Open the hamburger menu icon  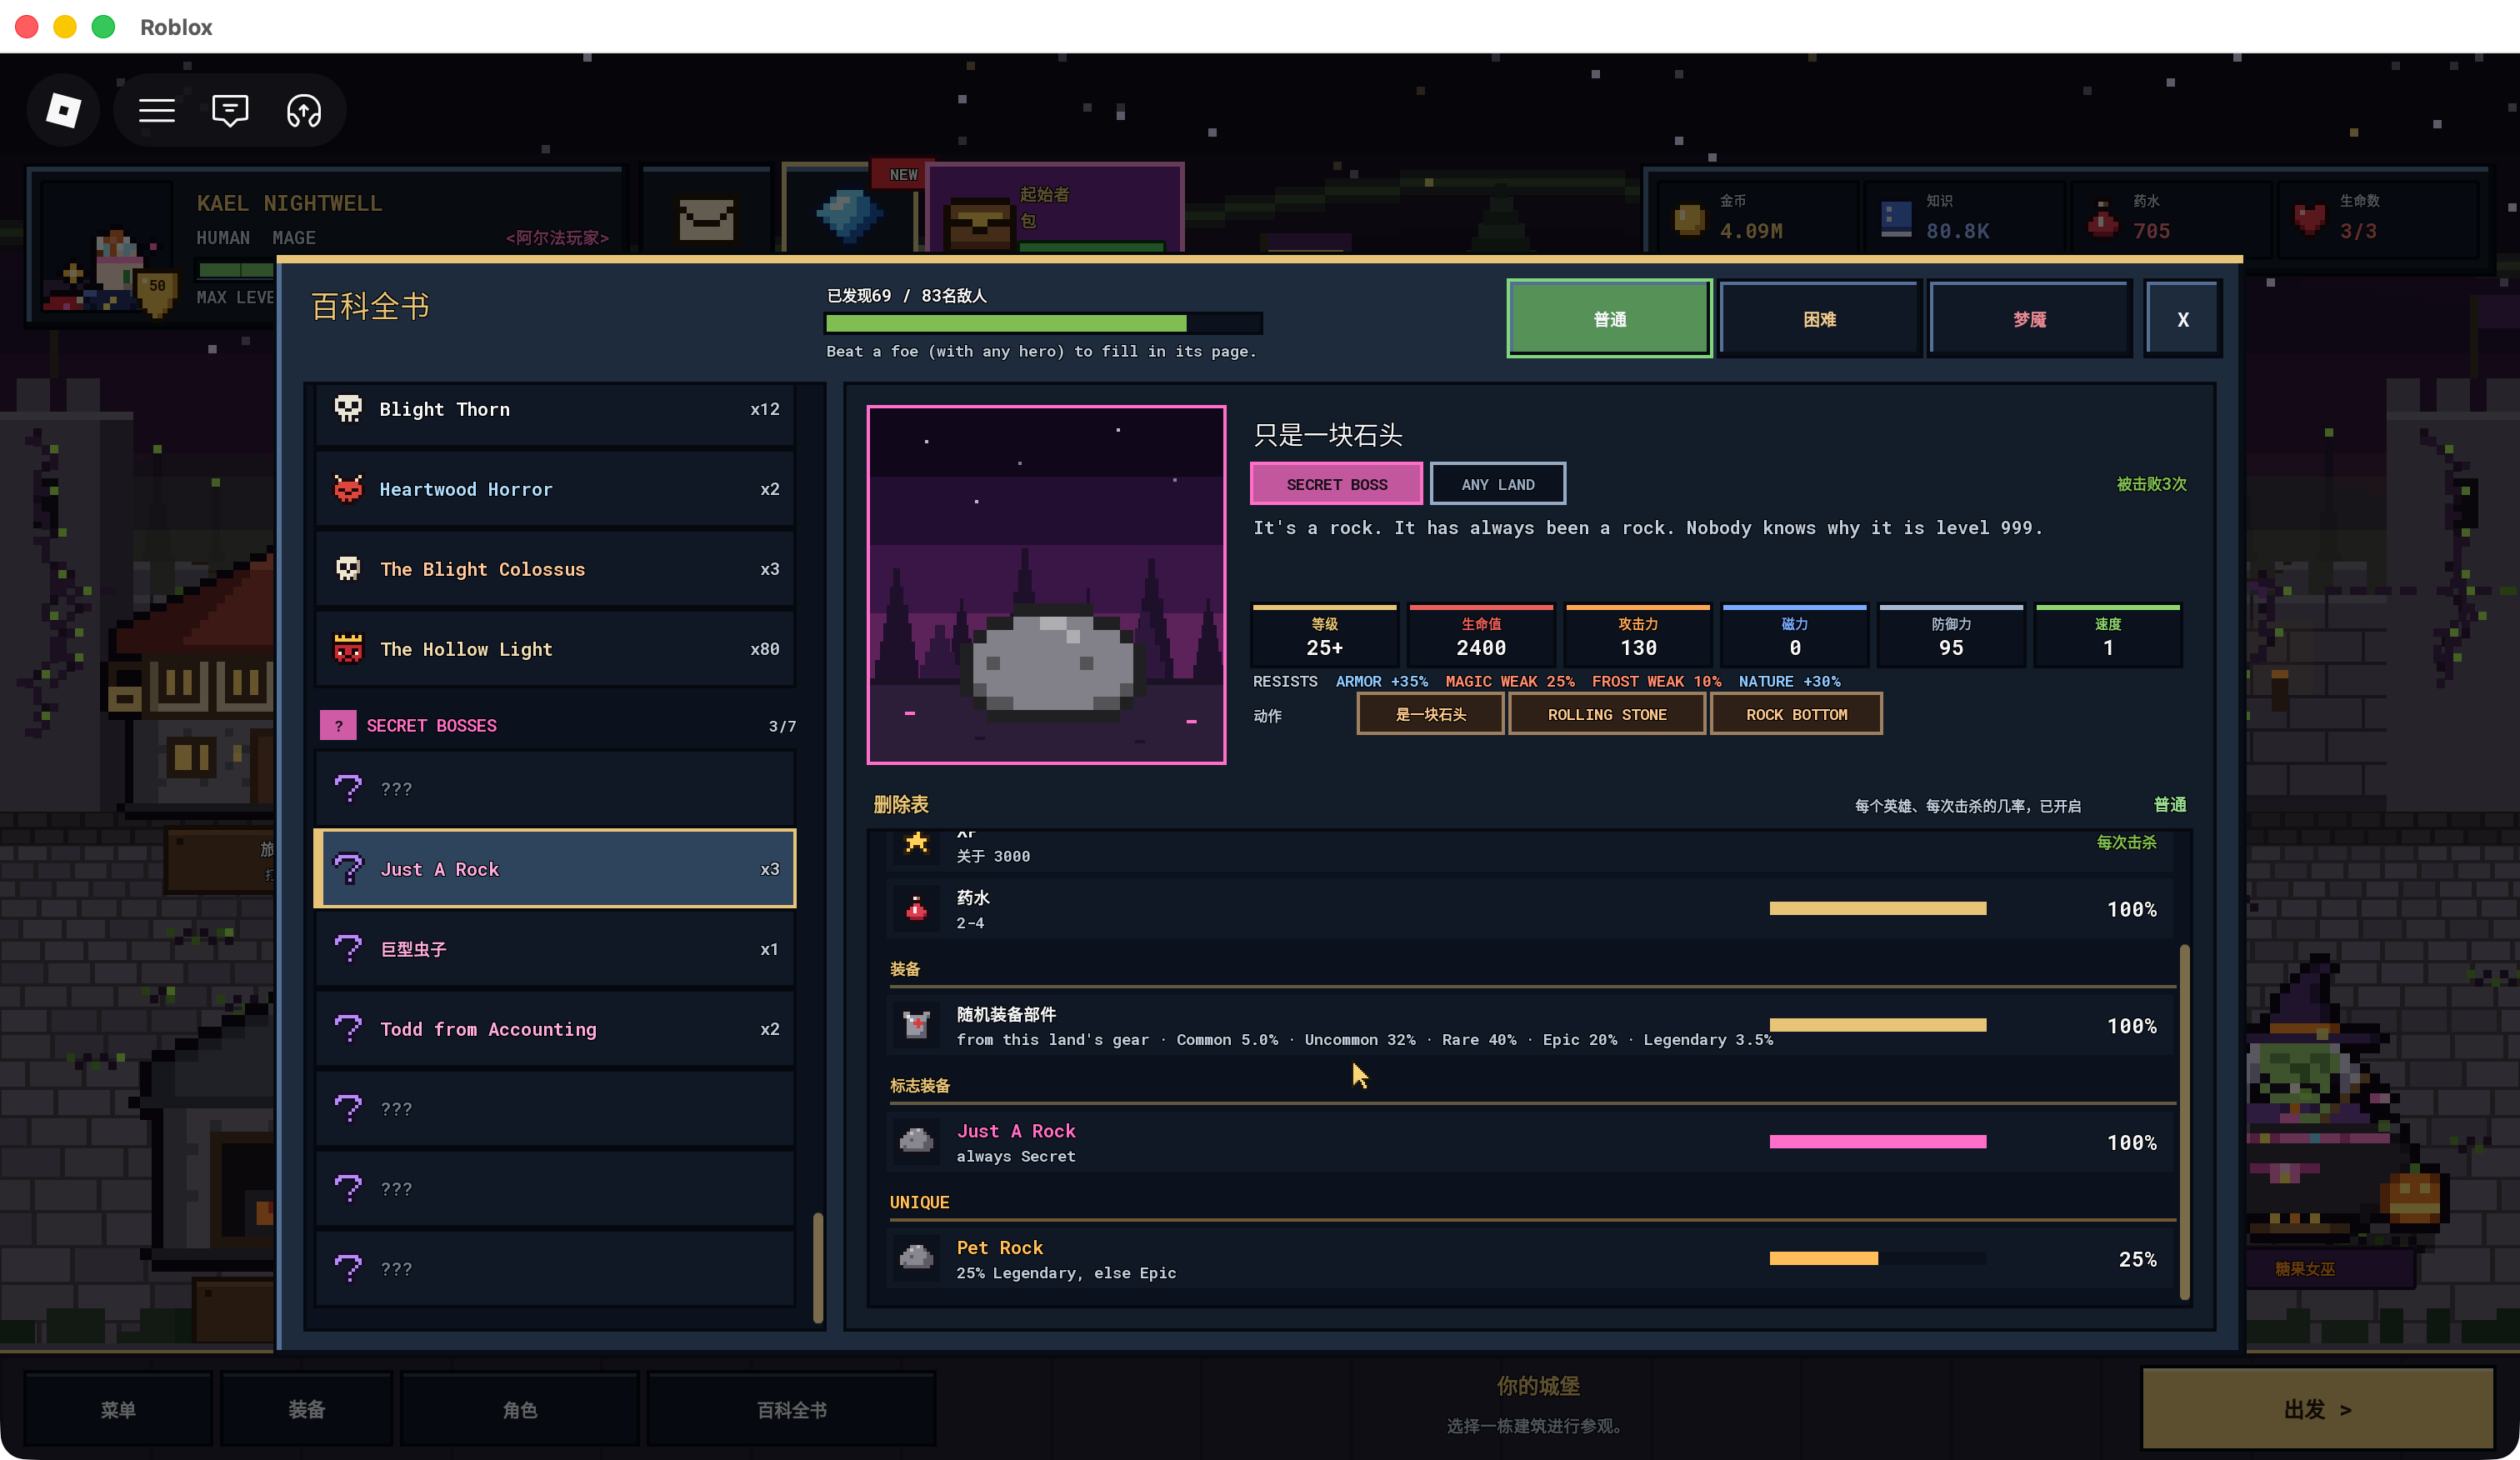(157, 110)
